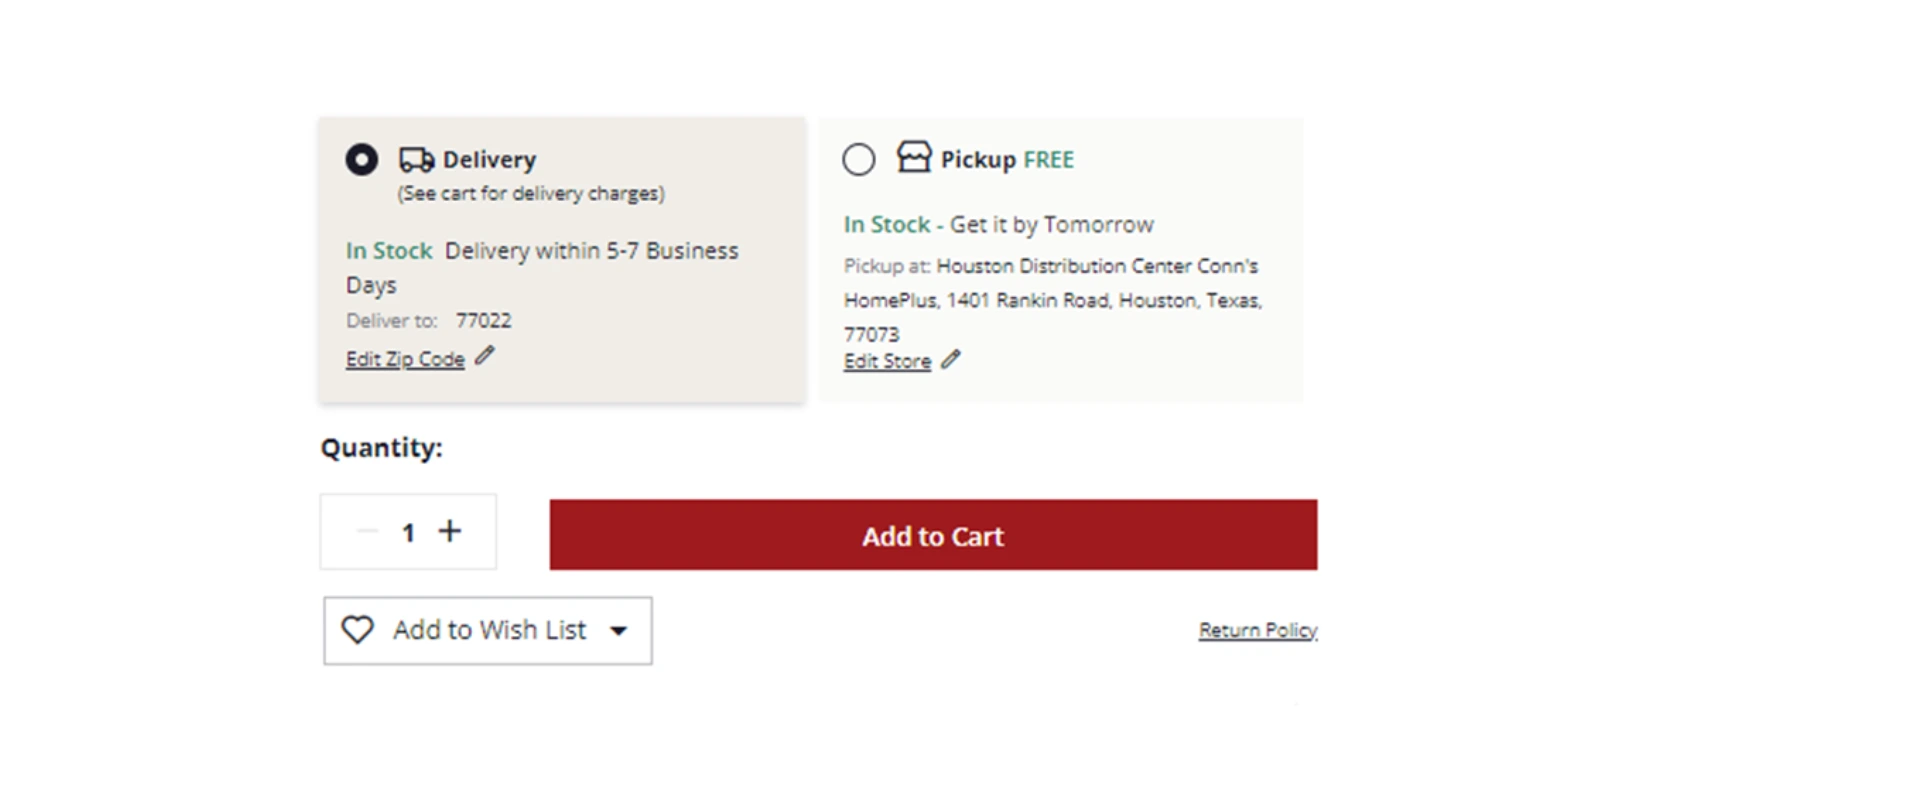This screenshot has width=1920, height=800.
Task: Expand the Add to Wish List dropdown arrow
Action: 619,631
